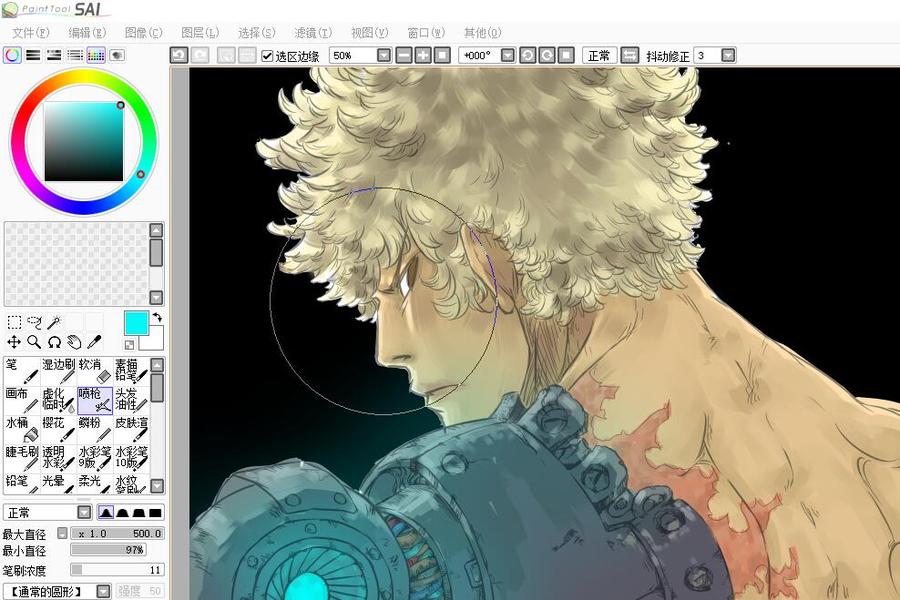
Task: Toggle the scratchpad panel icon
Action: tap(117, 55)
